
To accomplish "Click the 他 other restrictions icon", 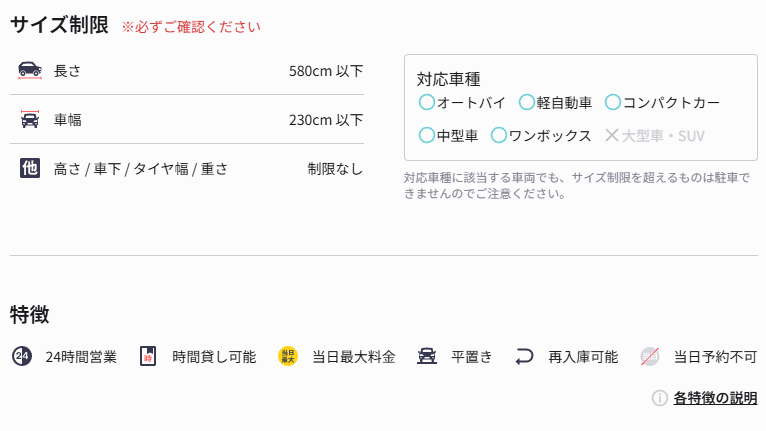I will [x=30, y=168].
